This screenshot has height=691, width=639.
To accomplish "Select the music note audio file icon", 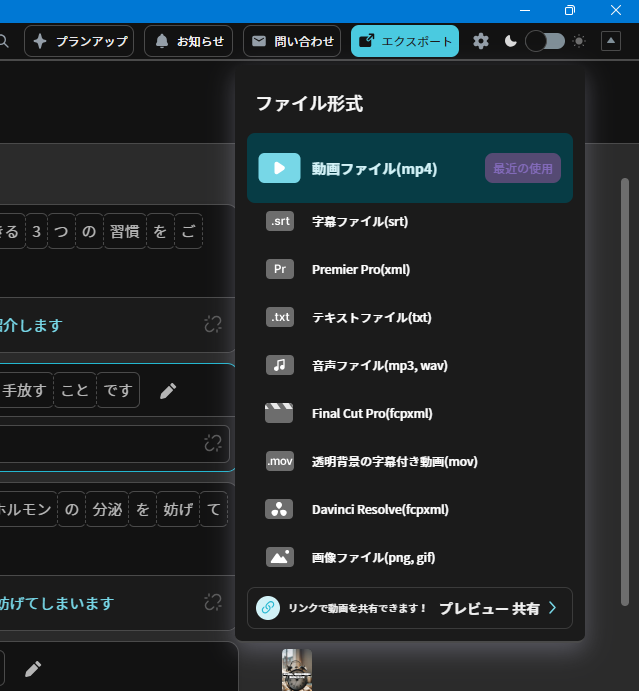I will click(x=280, y=365).
